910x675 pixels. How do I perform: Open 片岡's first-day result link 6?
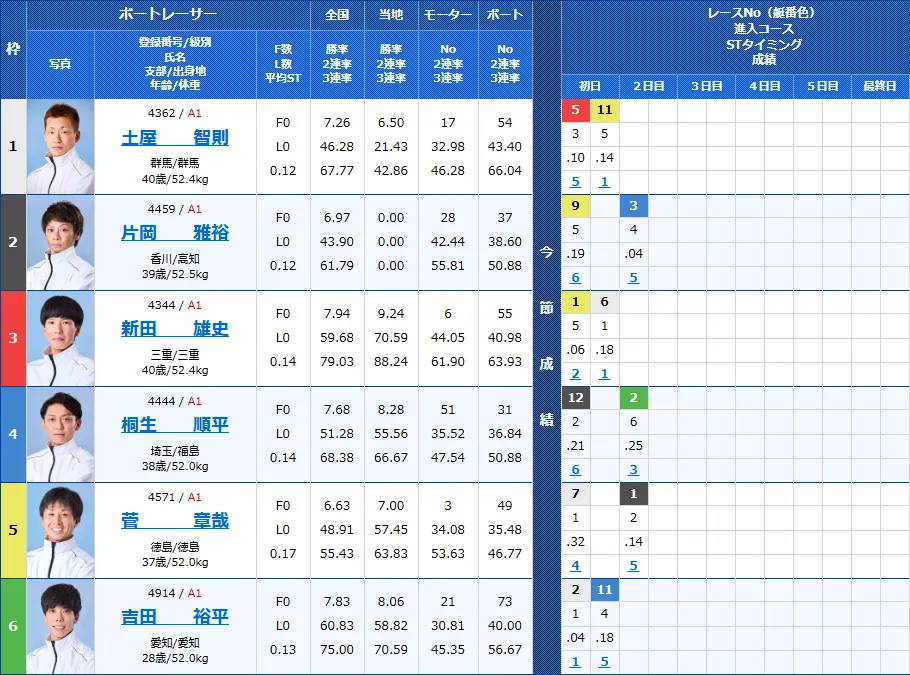[575, 277]
